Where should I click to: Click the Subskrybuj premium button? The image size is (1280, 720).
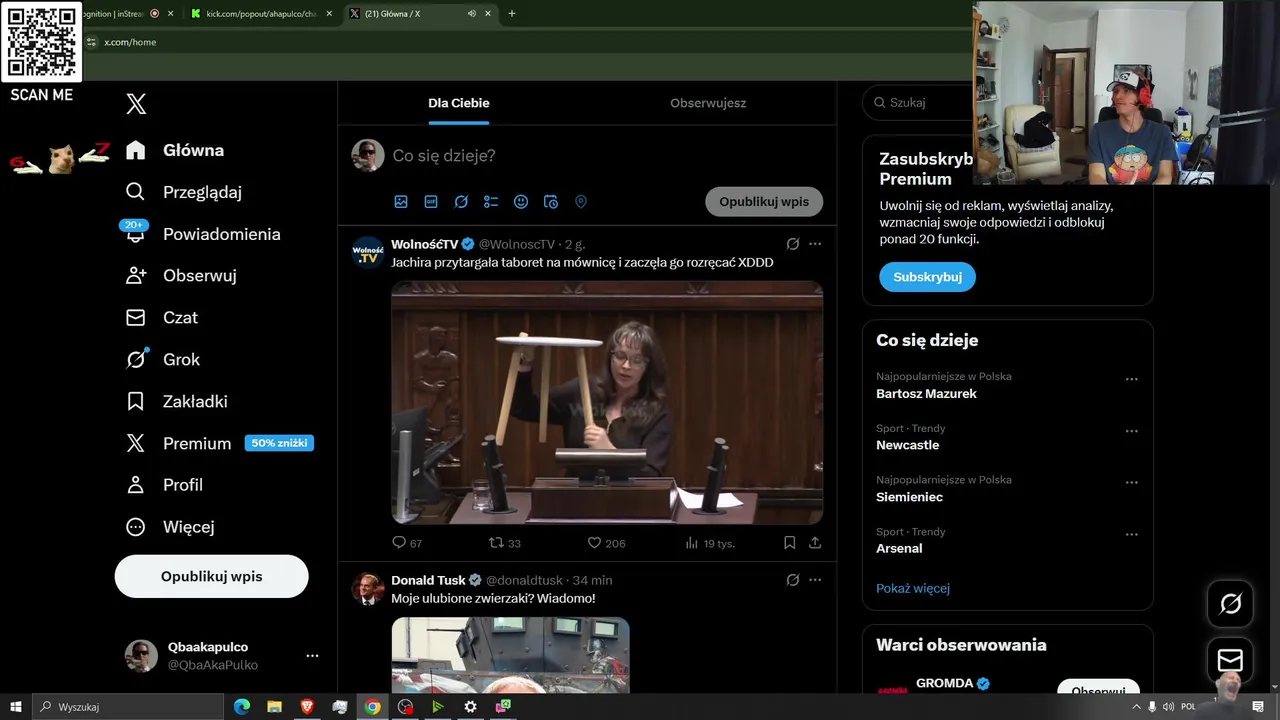(927, 277)
